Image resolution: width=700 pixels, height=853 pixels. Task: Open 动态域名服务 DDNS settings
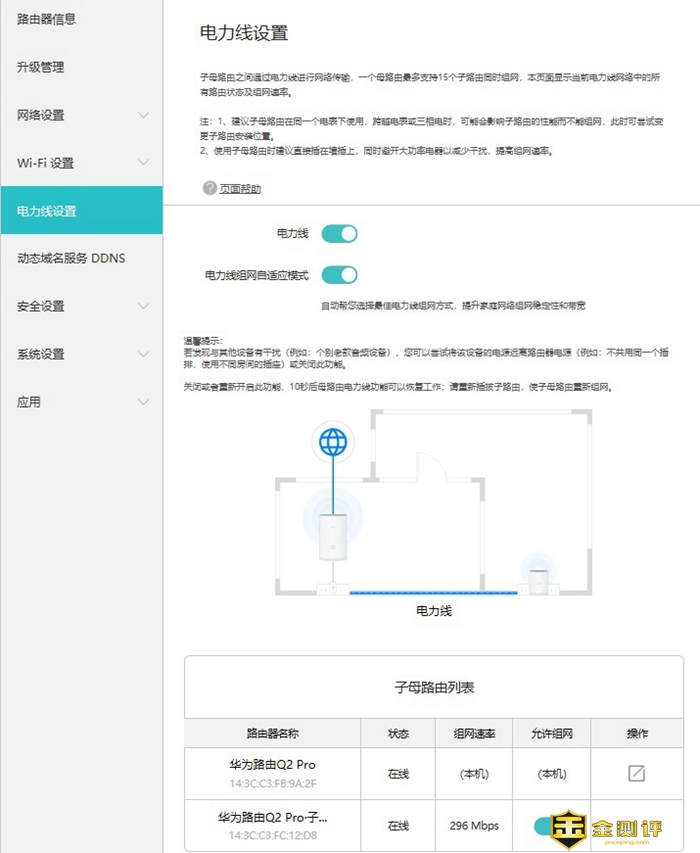coord(71,258)
